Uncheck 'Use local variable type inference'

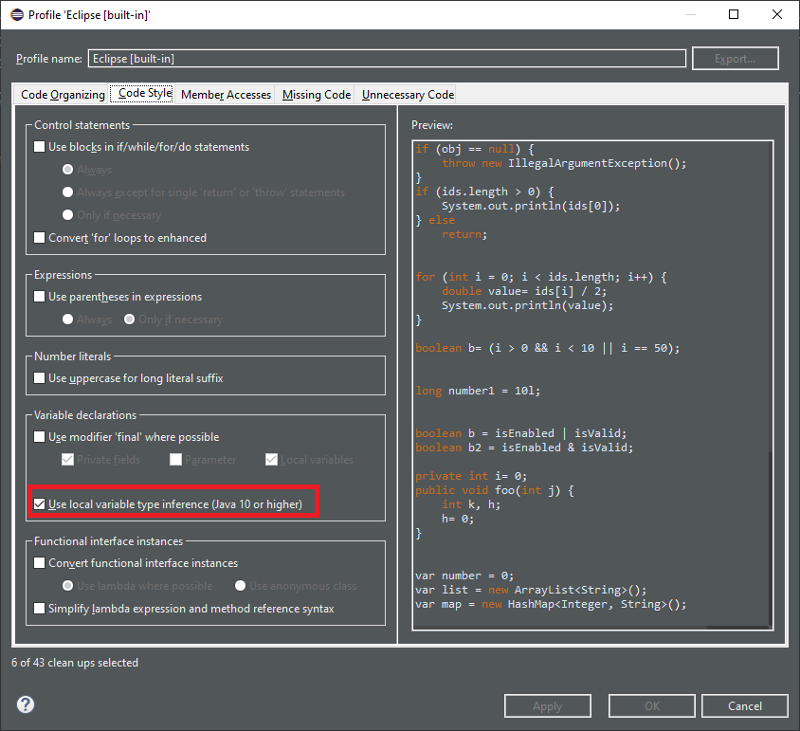tap(39, 504)
